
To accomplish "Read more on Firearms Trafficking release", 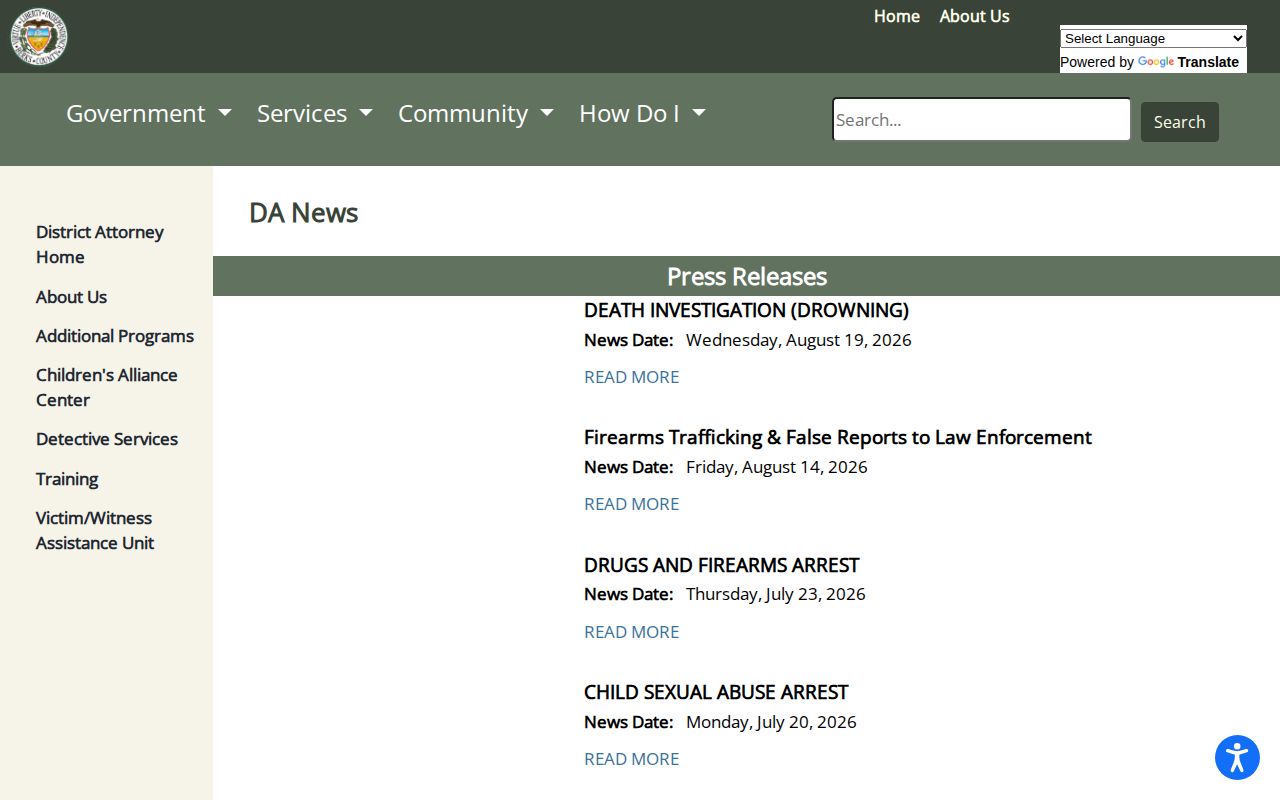I will (631, 504).
